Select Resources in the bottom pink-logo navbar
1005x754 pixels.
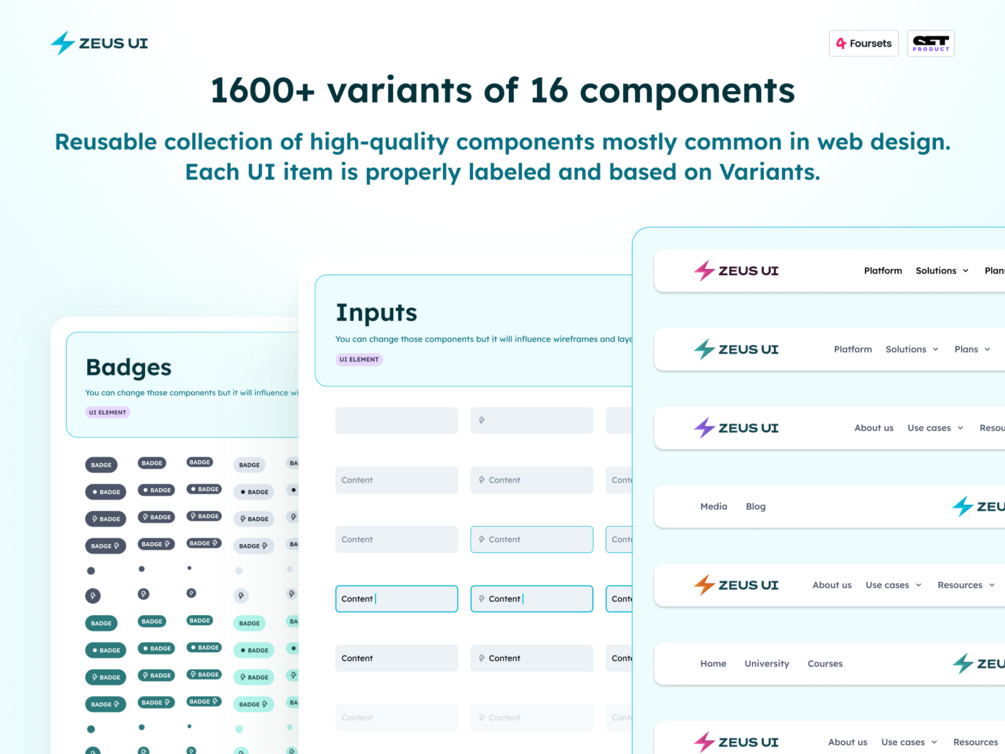pos(976,742)
